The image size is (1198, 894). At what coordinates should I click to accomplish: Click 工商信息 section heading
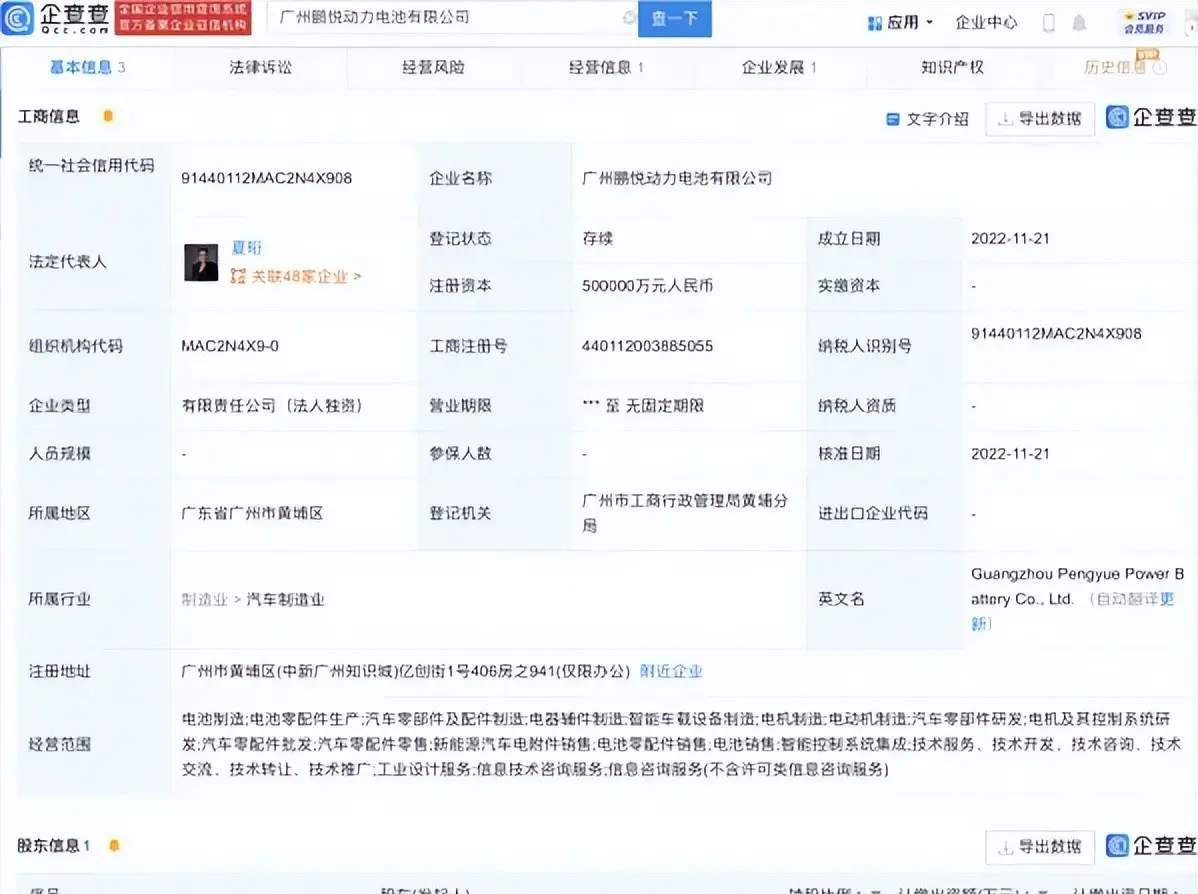coord(48,116)
